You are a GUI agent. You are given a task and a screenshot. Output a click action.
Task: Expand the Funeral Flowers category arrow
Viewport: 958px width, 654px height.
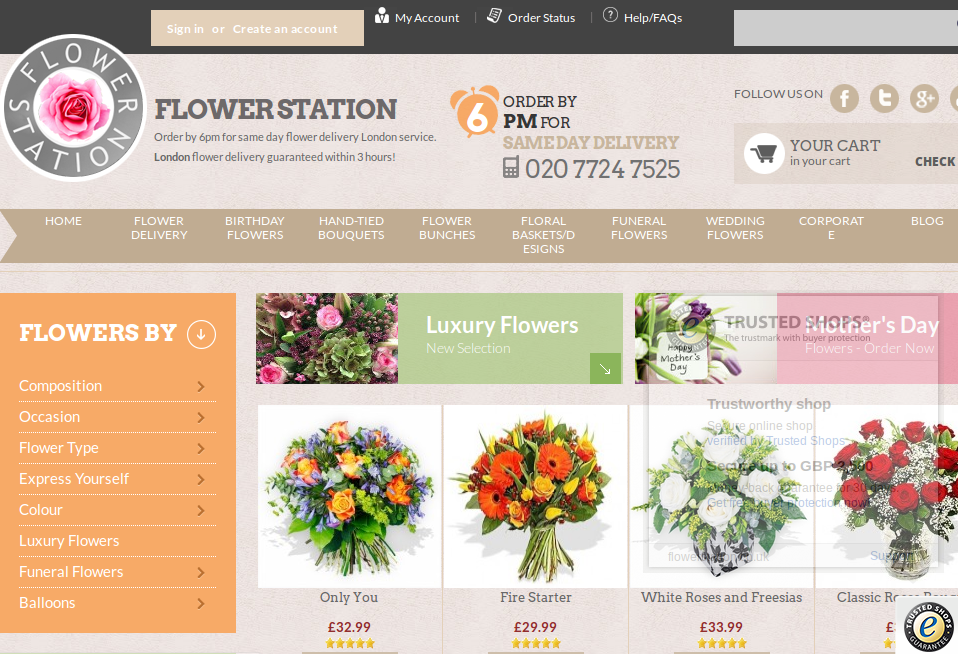click(200, 573)
